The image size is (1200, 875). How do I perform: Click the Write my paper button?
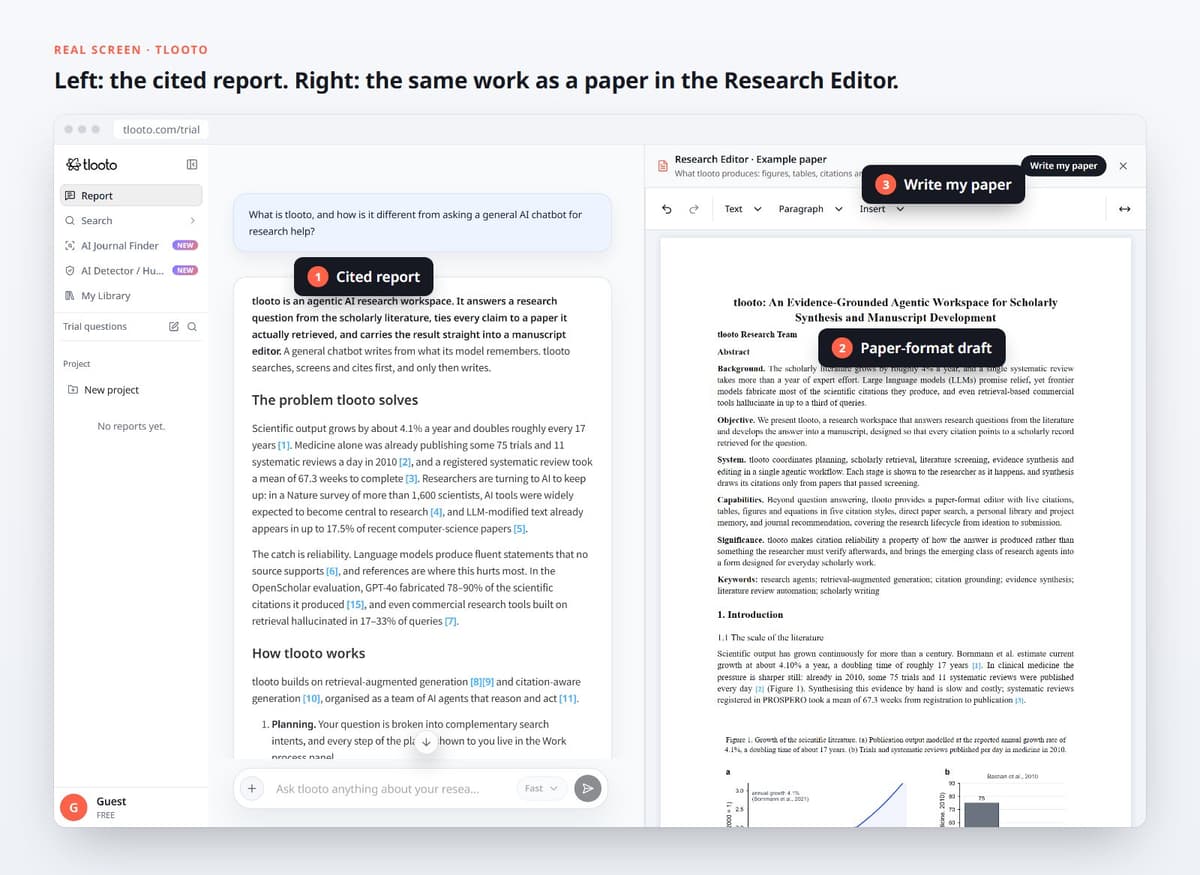1063,165
